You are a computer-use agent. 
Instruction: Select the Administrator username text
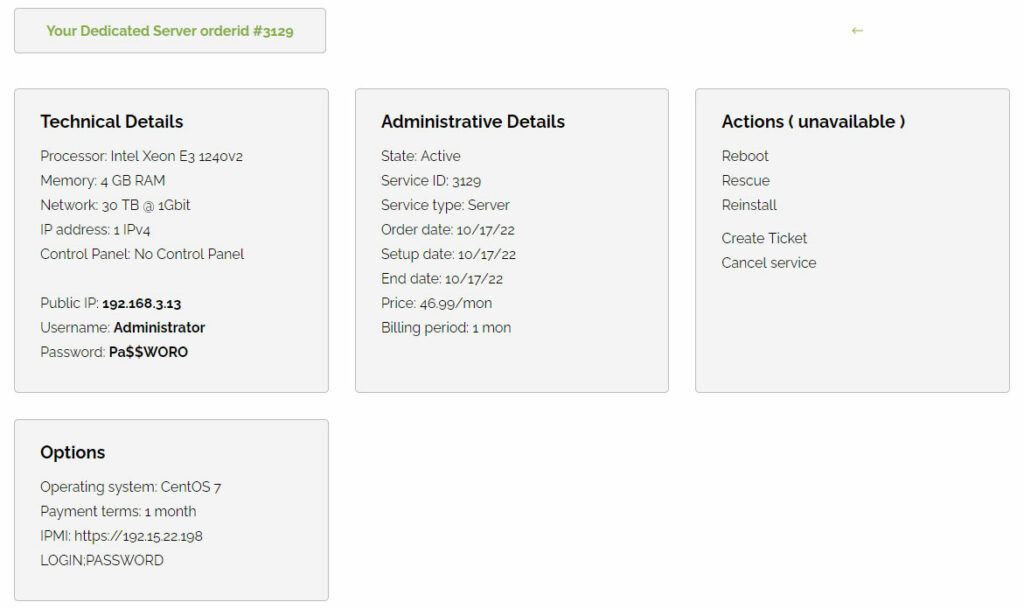pyautogui.click(x=159, y=328)
